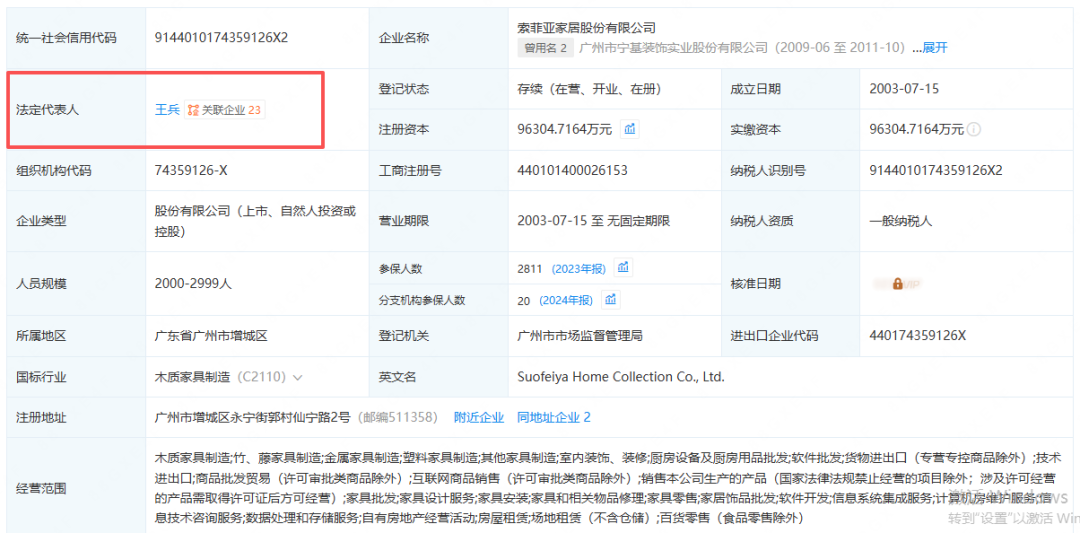Click the English name Suofeiya Home Collection
1080x533 pixels.
tap(620, 377)
